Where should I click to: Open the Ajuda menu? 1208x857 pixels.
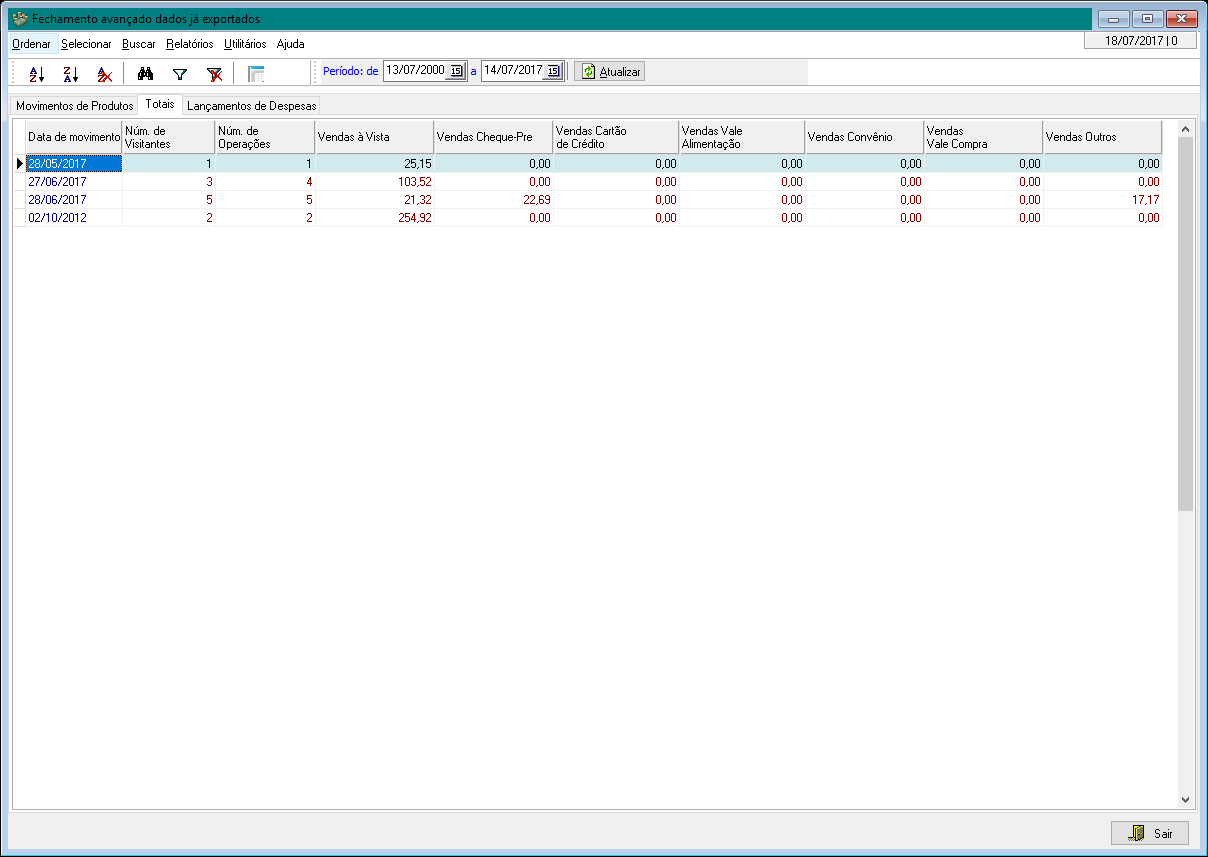[290, 44]
